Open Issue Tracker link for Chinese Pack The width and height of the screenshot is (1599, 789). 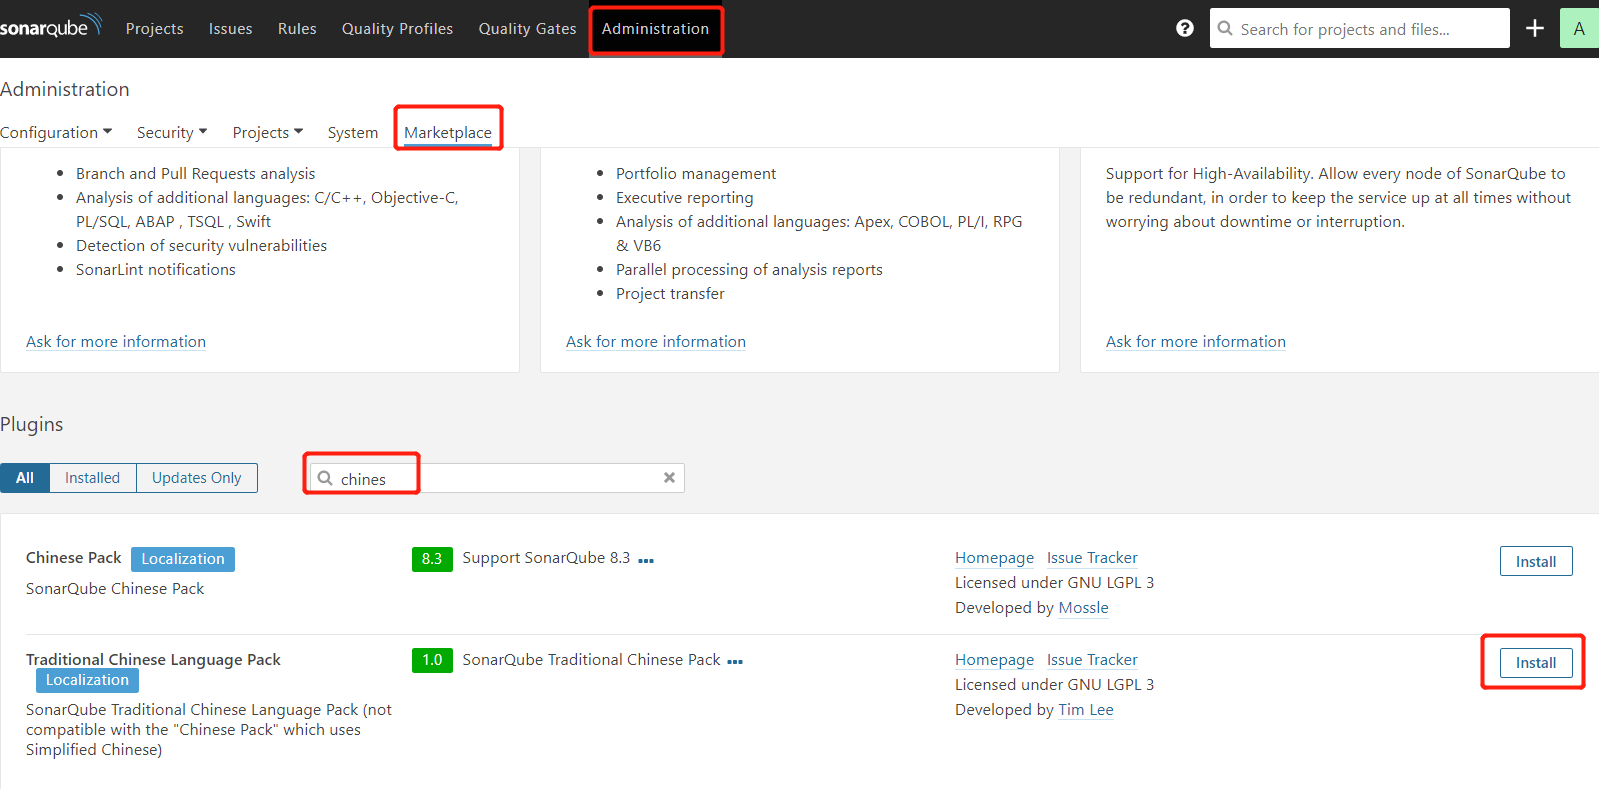(1092, 558)
